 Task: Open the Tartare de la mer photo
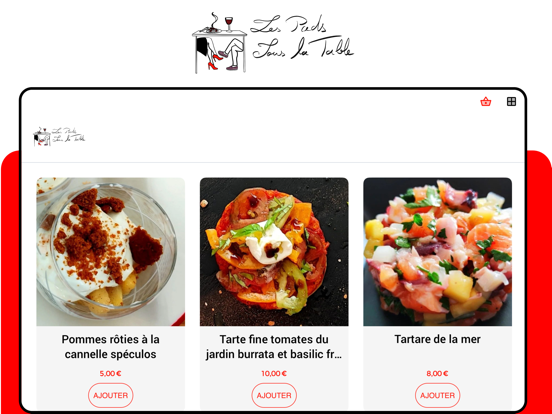(438, 252)
